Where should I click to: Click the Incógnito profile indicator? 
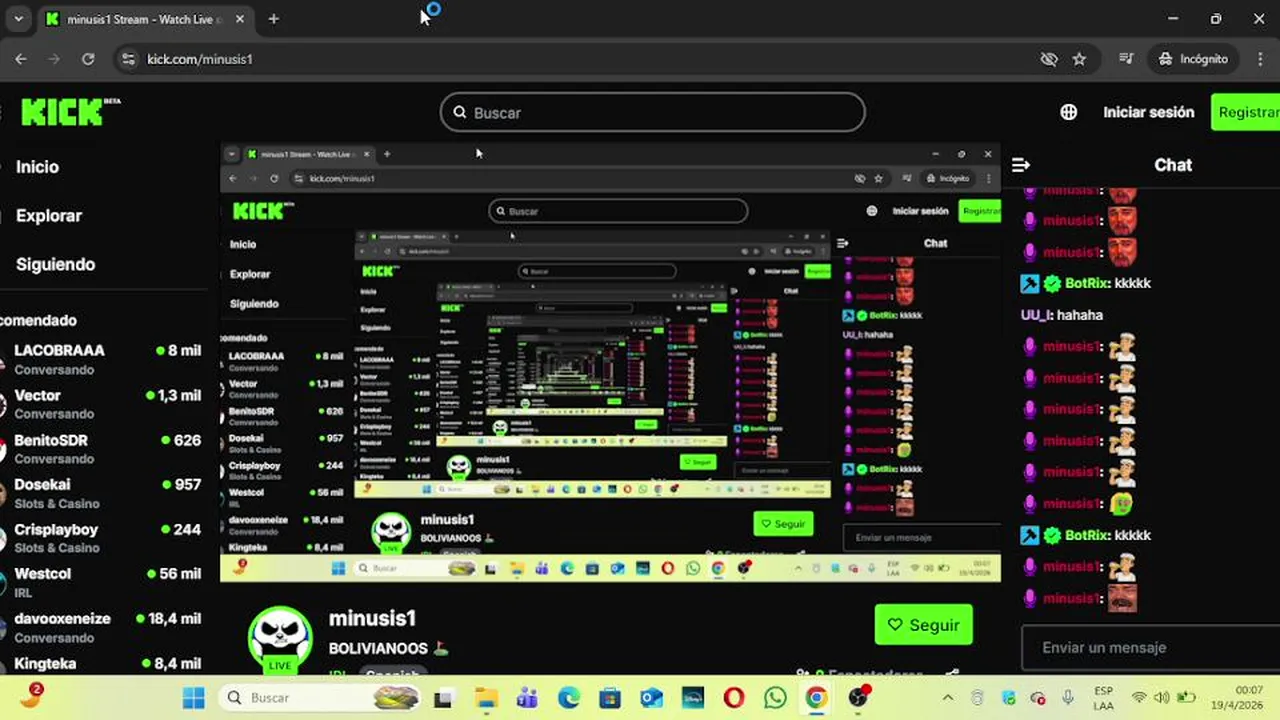(1193, 59)
